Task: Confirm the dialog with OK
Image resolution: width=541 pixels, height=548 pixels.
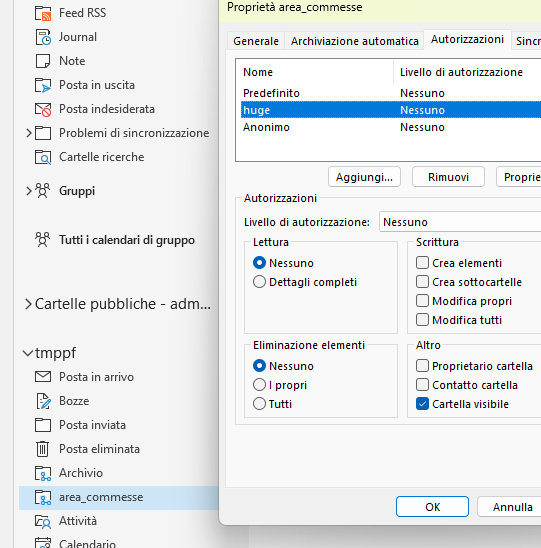Action: click(x=432, y=507)
